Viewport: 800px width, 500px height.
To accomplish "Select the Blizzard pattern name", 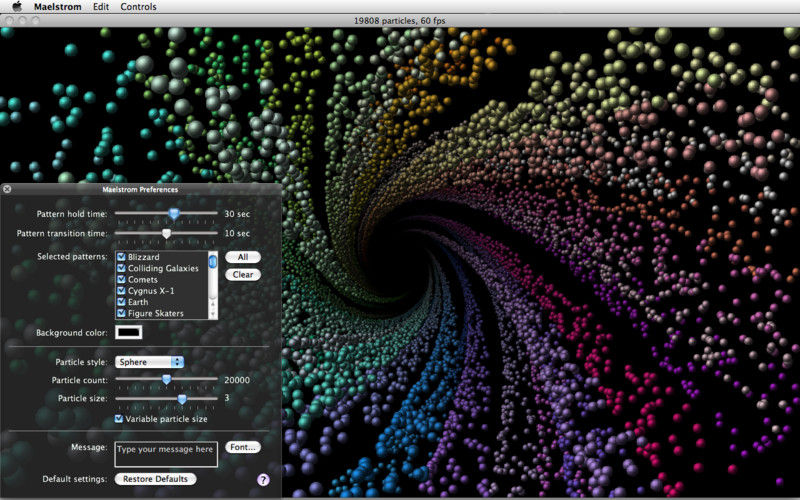I will [x=143, y=257].
